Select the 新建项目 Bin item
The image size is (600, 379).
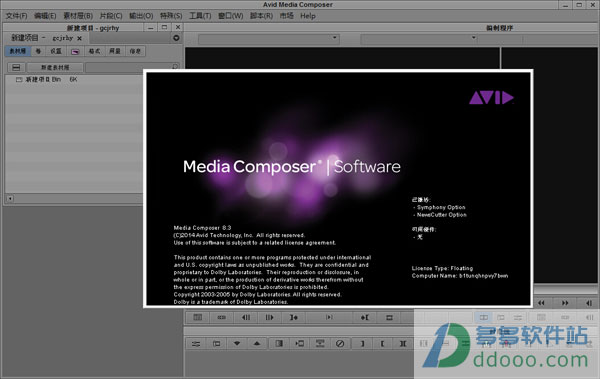pyautogui.click(x=43, y=80)
